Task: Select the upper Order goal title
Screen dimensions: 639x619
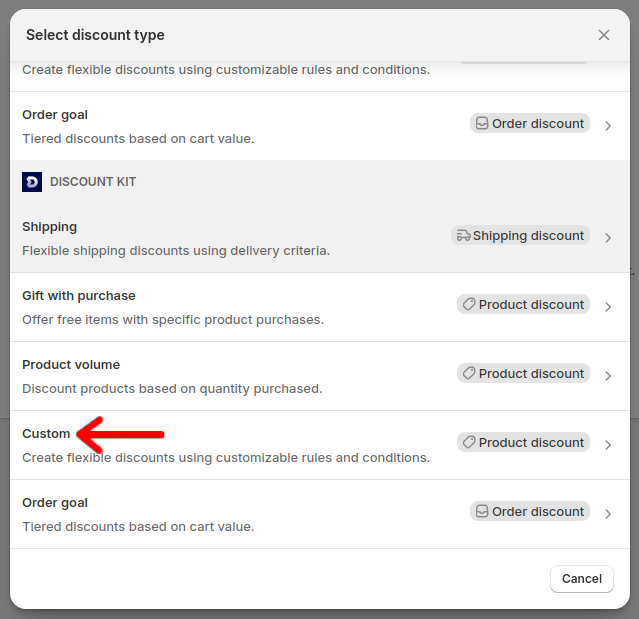Action: tap(55, 115)
